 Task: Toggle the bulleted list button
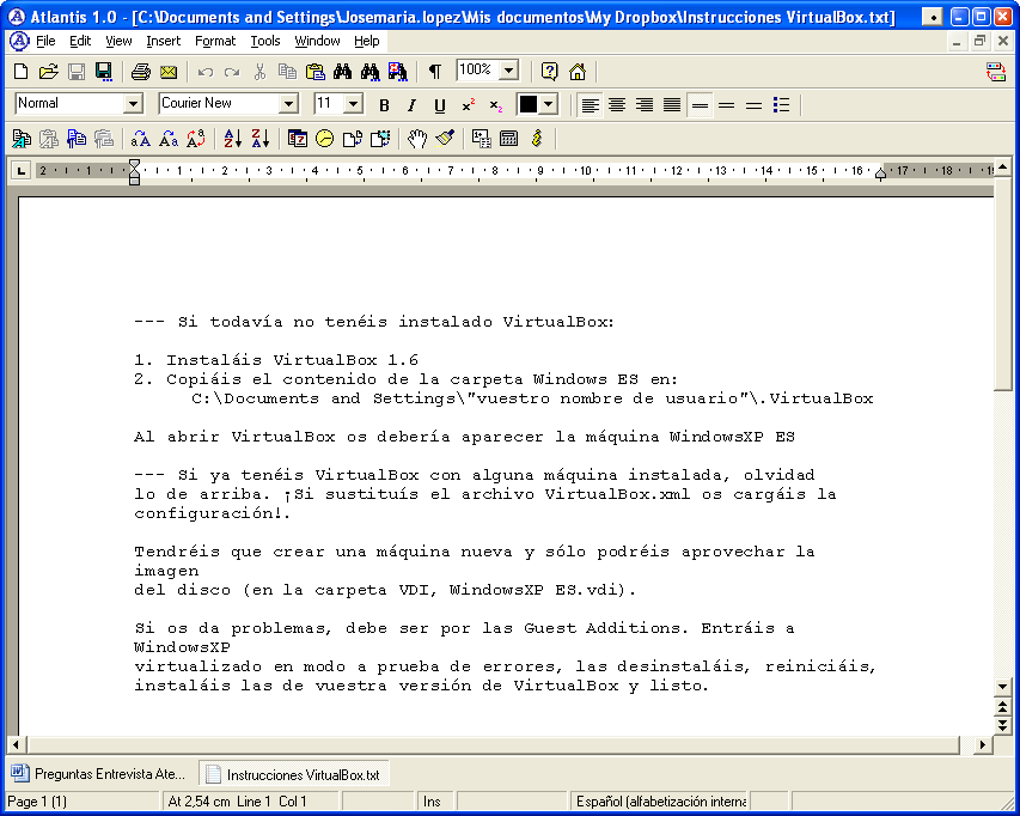point(781,105)
